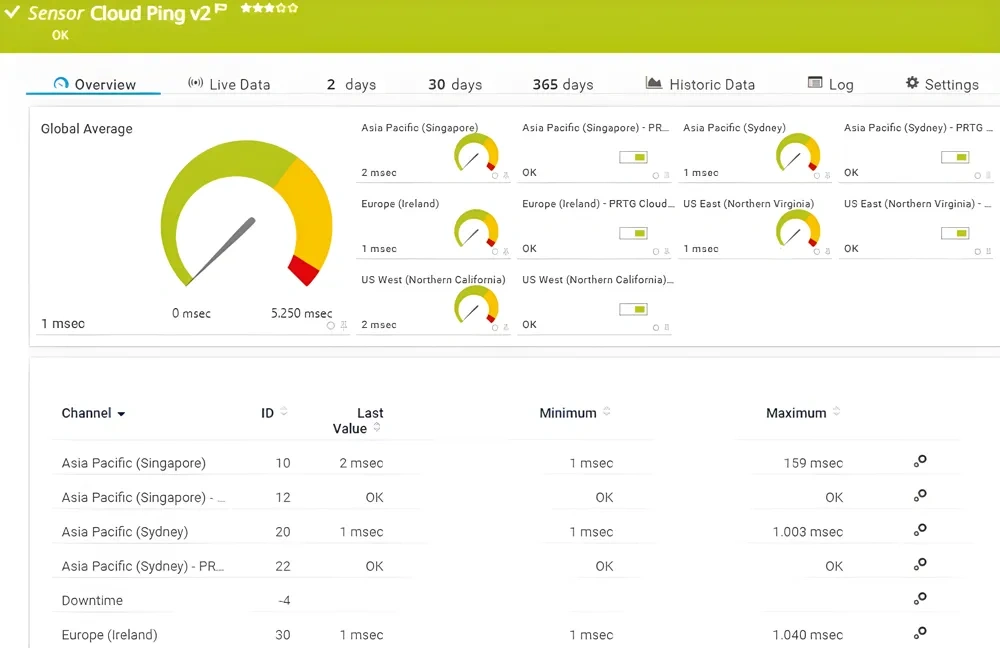Viewport: 1000px width, 648px height.
Task: Open the Log tab
Action: point(830,84)
